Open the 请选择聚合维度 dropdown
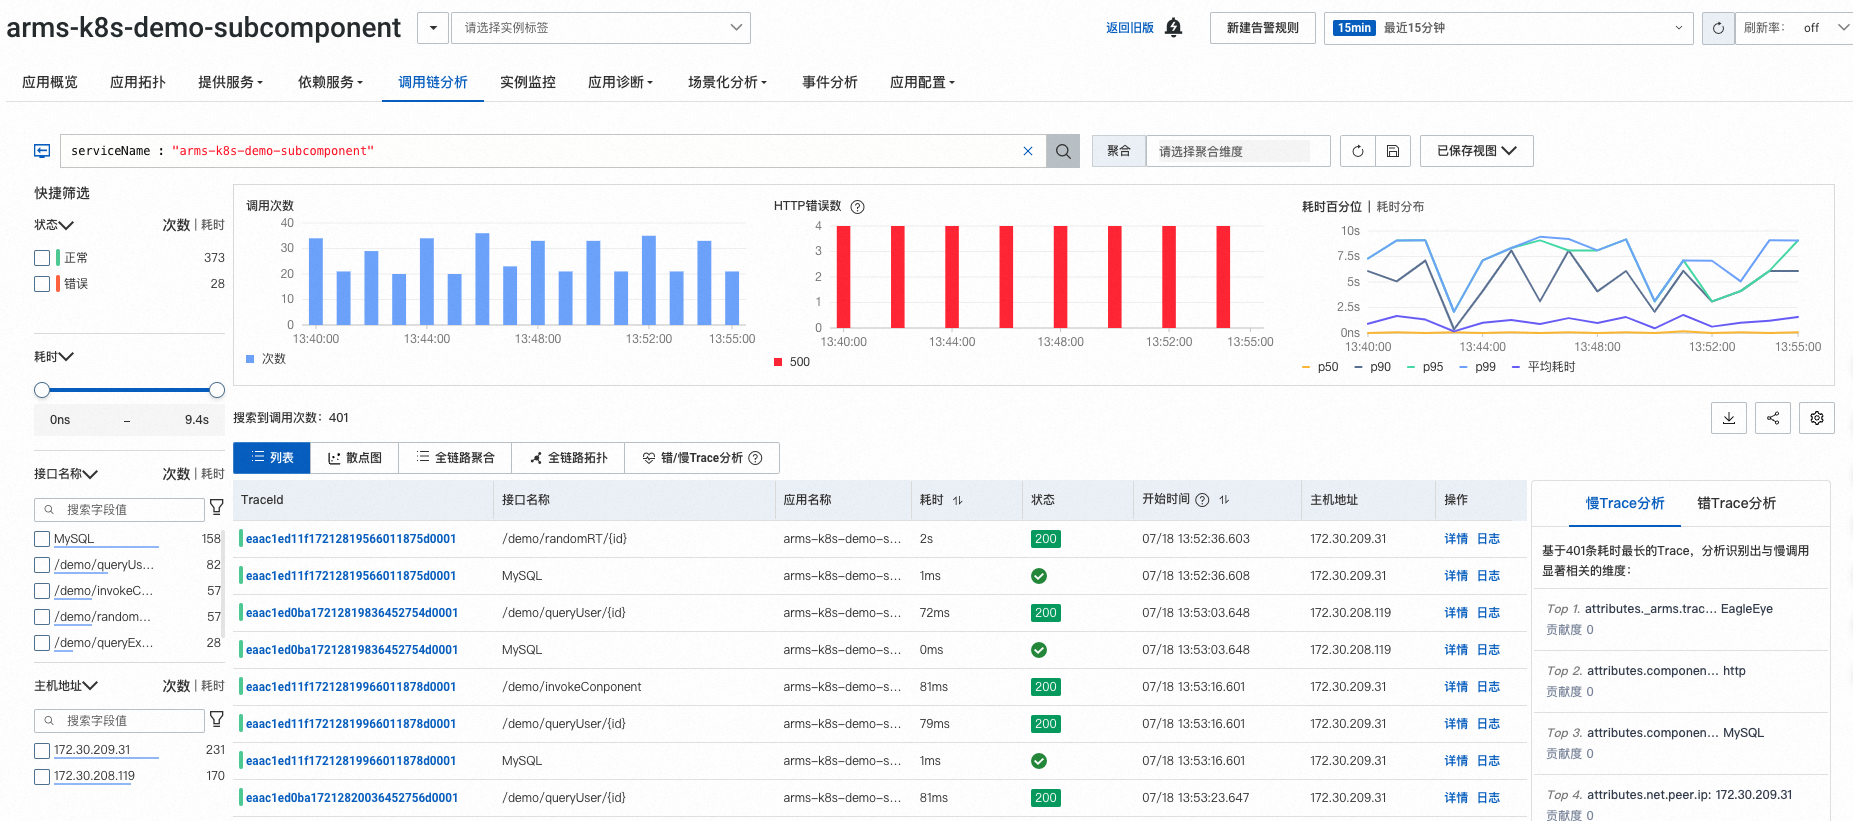1853x821 pixels. [1238, 151]
